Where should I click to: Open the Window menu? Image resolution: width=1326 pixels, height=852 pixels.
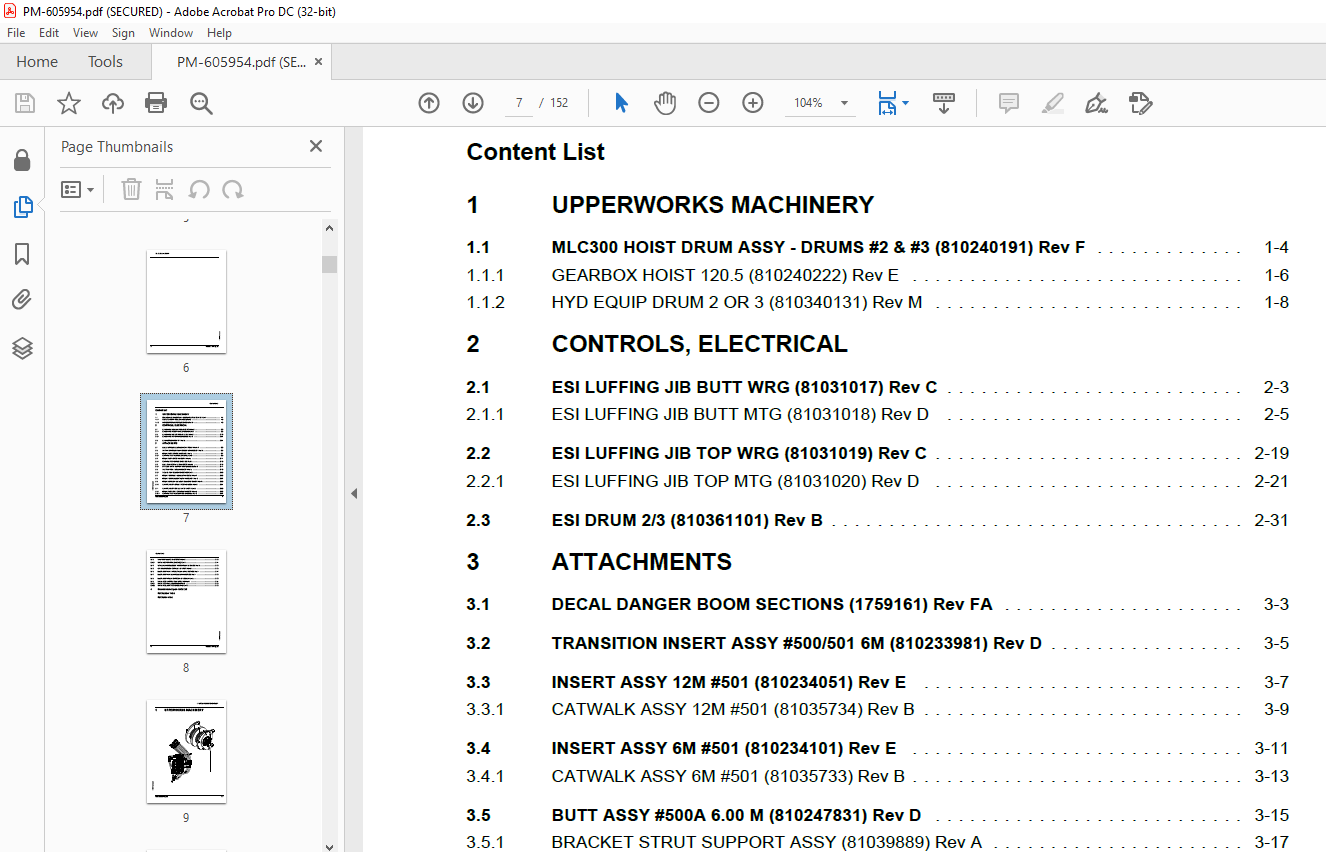coord(171,33)
